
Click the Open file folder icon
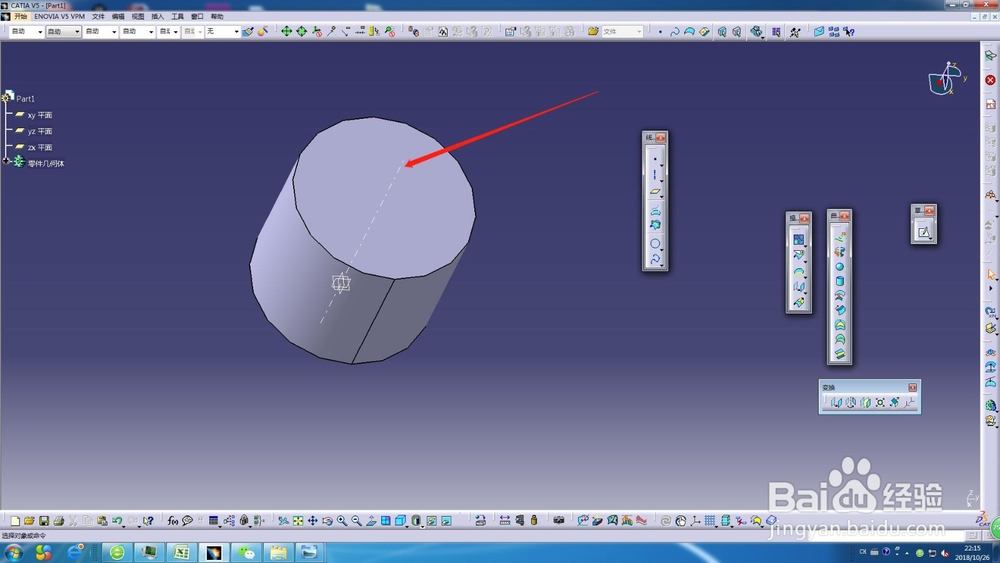pyautogui.click(x=29, y=521)
